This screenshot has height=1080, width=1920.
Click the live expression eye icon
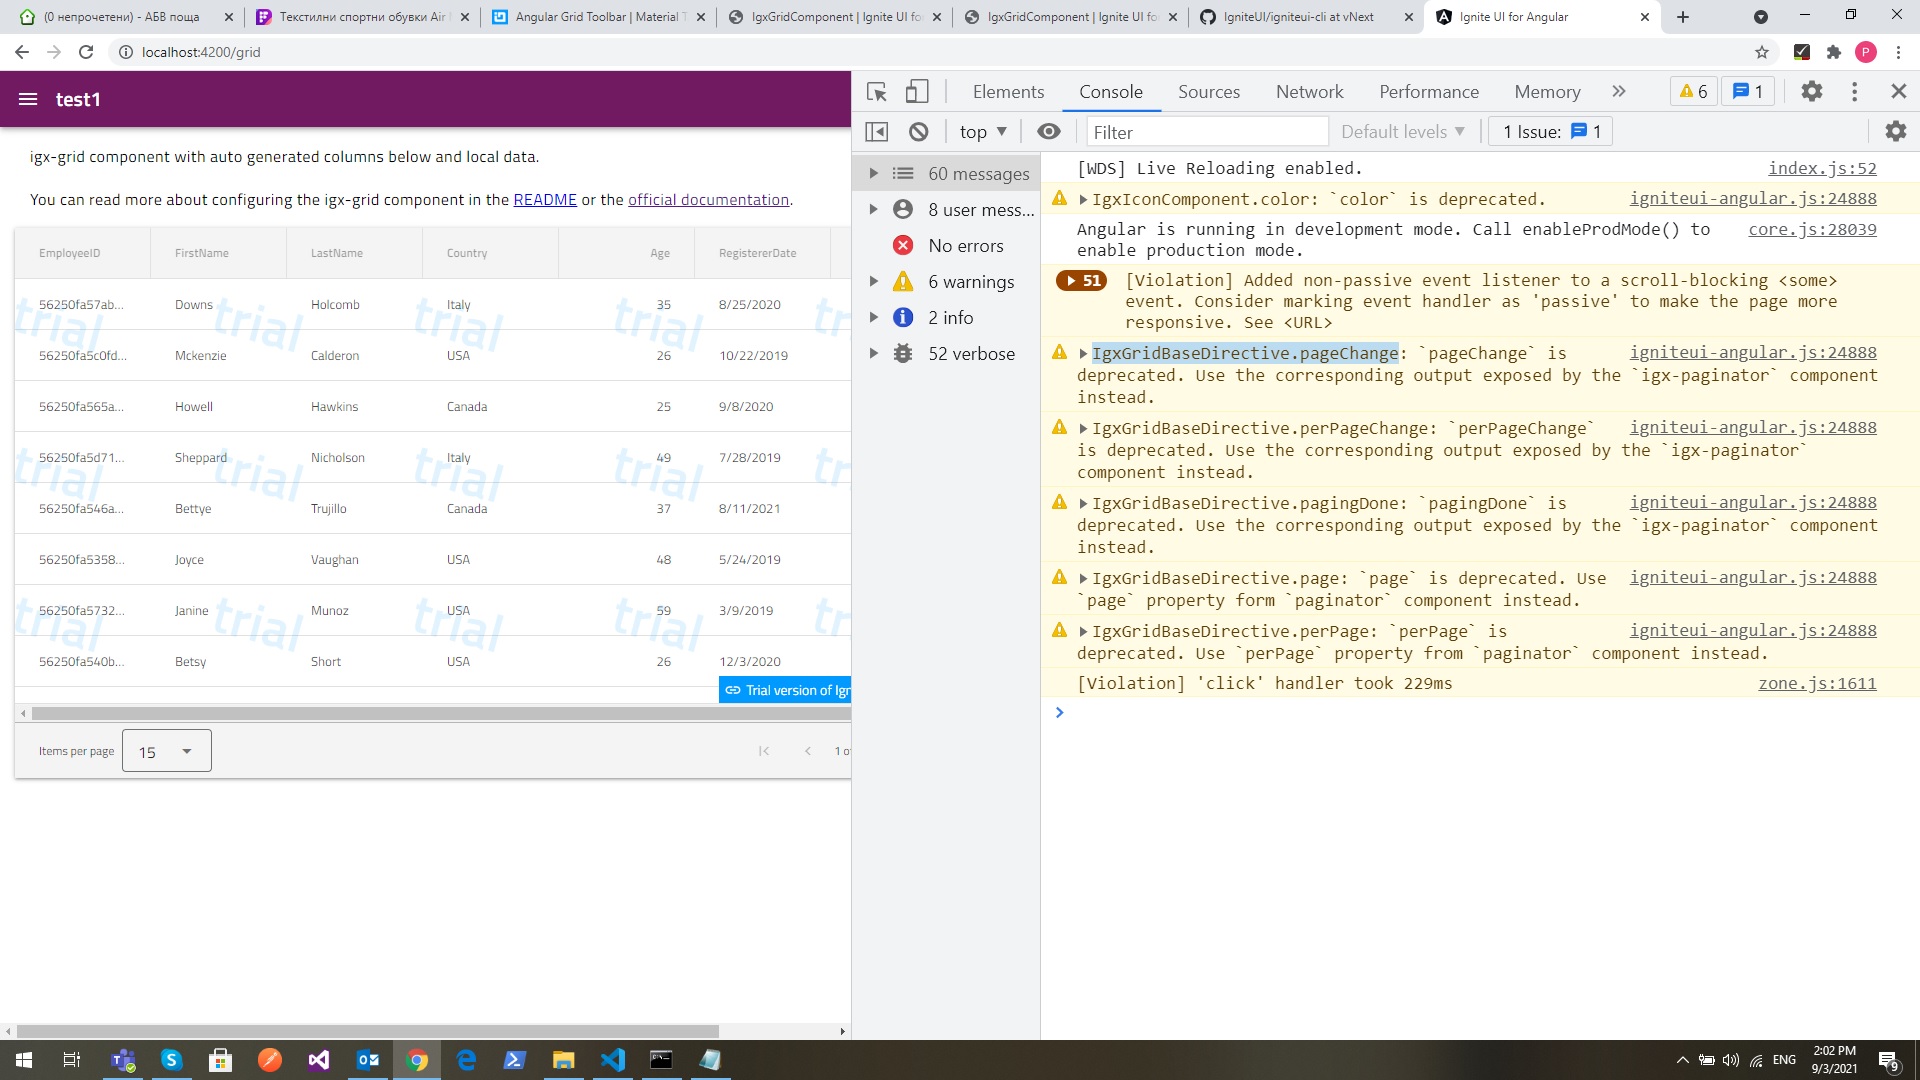[1048, 132]
